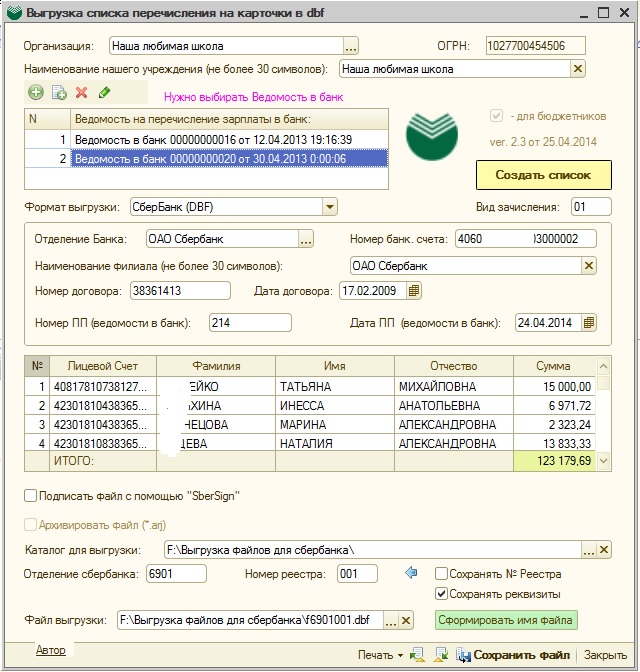
Task: Open the Автор link
Action: [x=51, y=650]
